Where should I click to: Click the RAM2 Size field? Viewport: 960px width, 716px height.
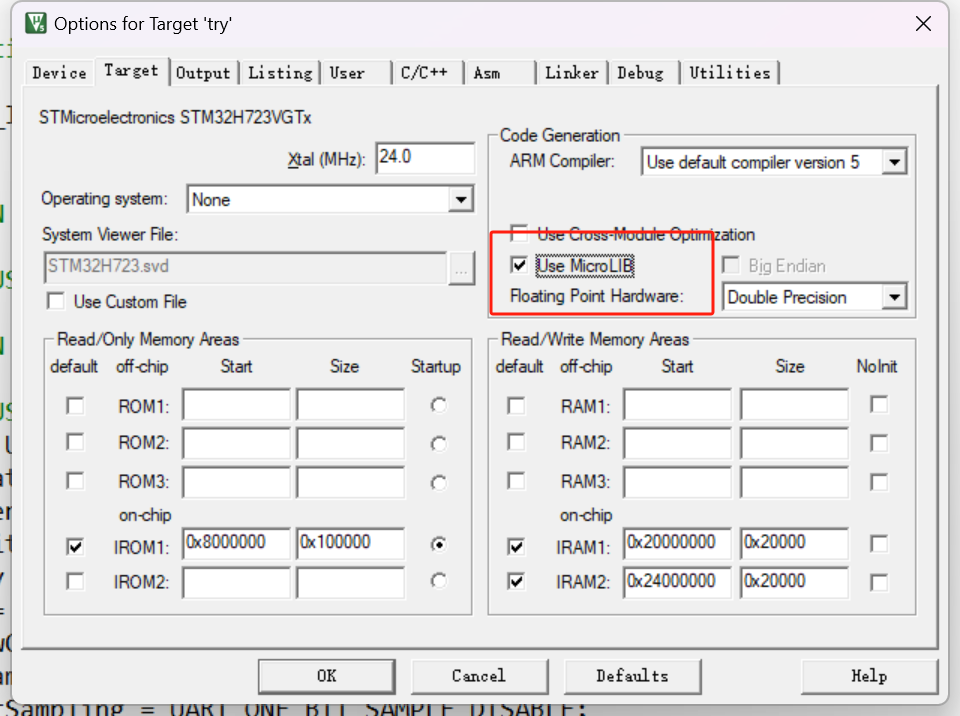click(x=794, y=443)
